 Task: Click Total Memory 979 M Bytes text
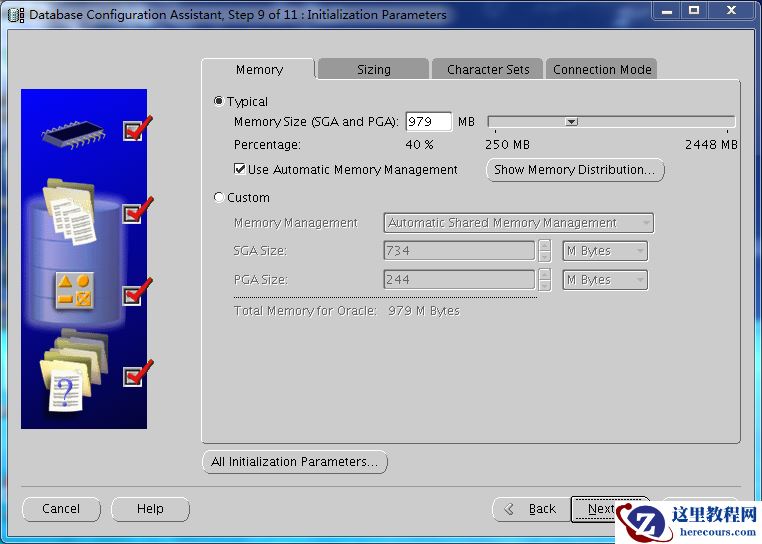click(x=424, y=311)
